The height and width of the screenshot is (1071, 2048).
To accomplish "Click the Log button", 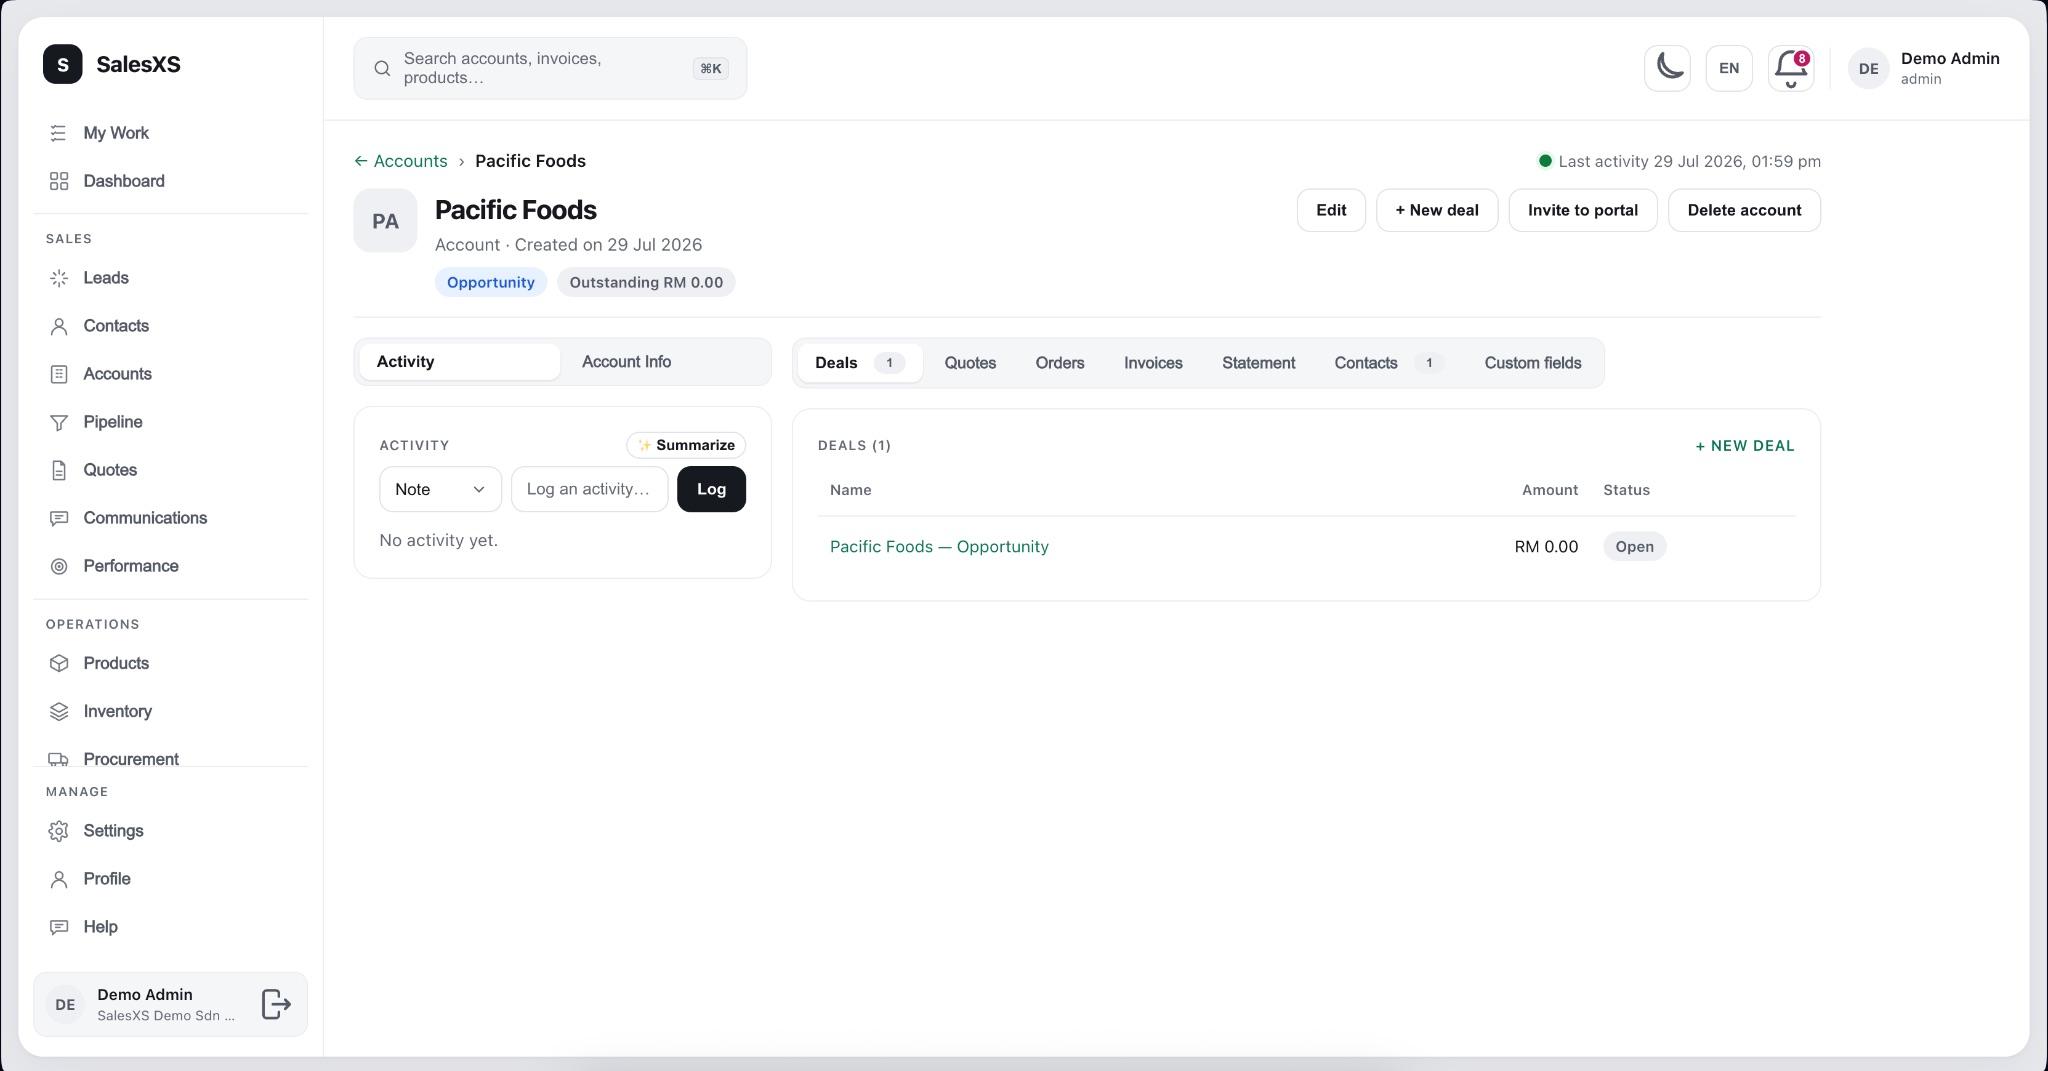I will [x=711, y=489].
